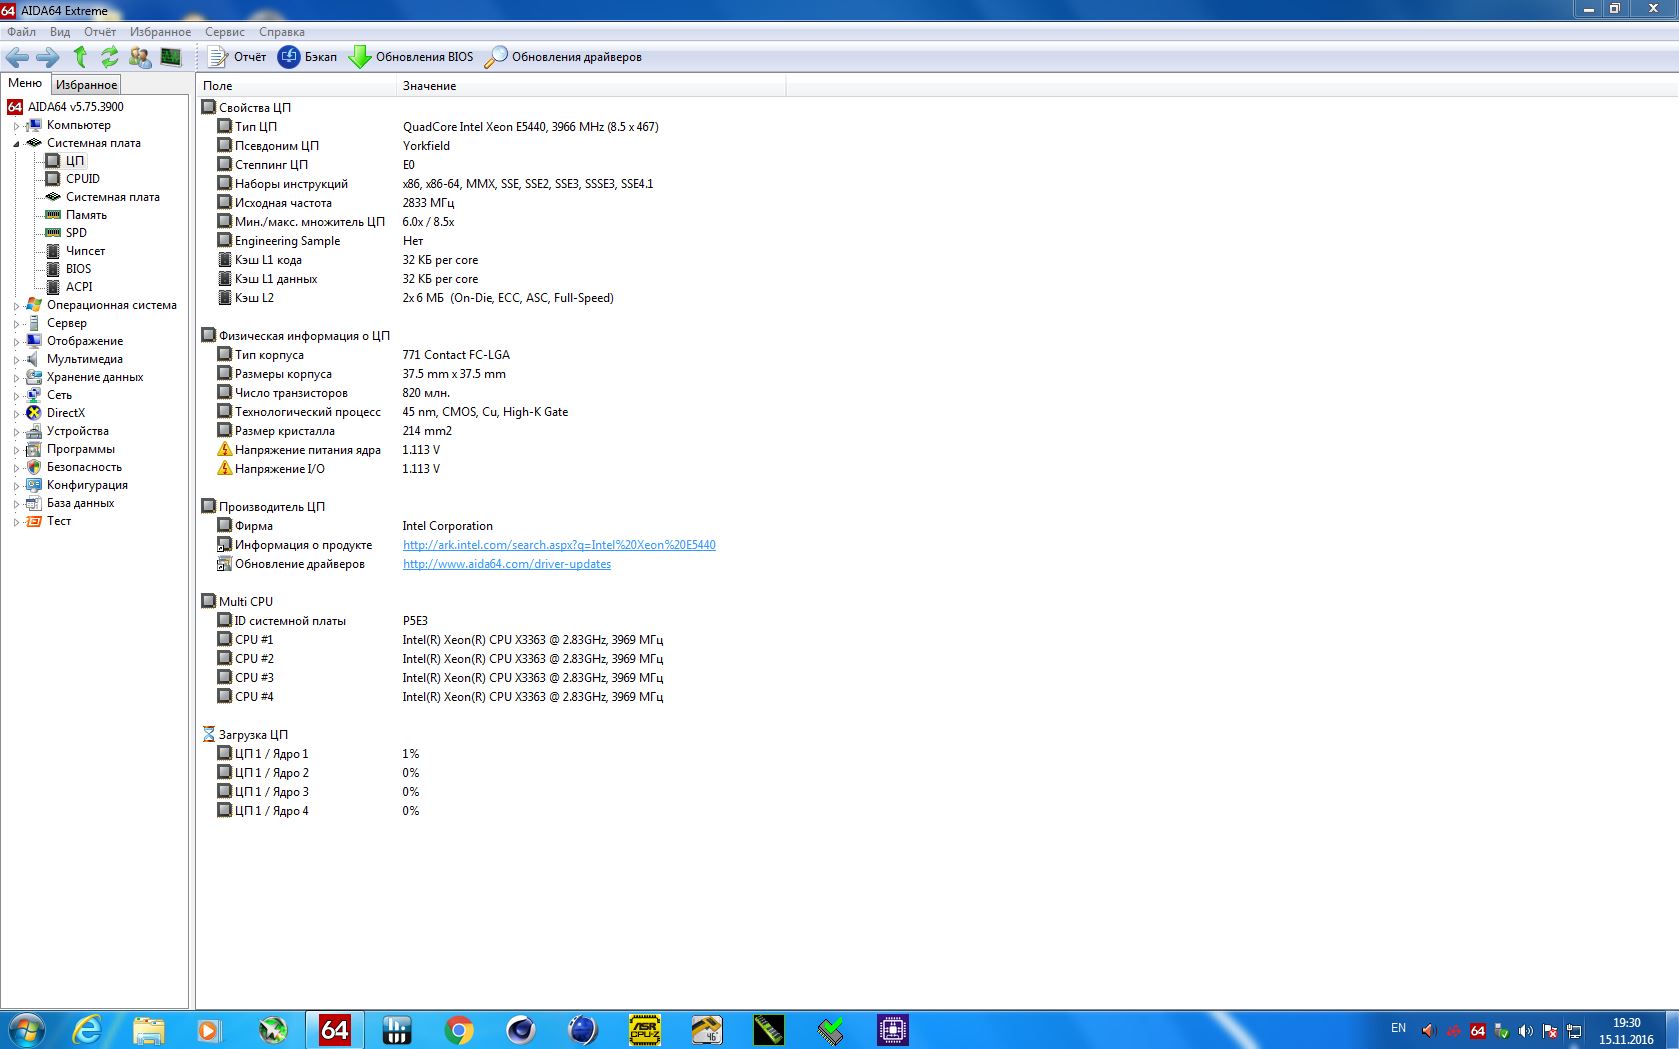Select CPUID in the sidebar tree
Screen dimensions: 1679x1049
[x=83, y=179]
